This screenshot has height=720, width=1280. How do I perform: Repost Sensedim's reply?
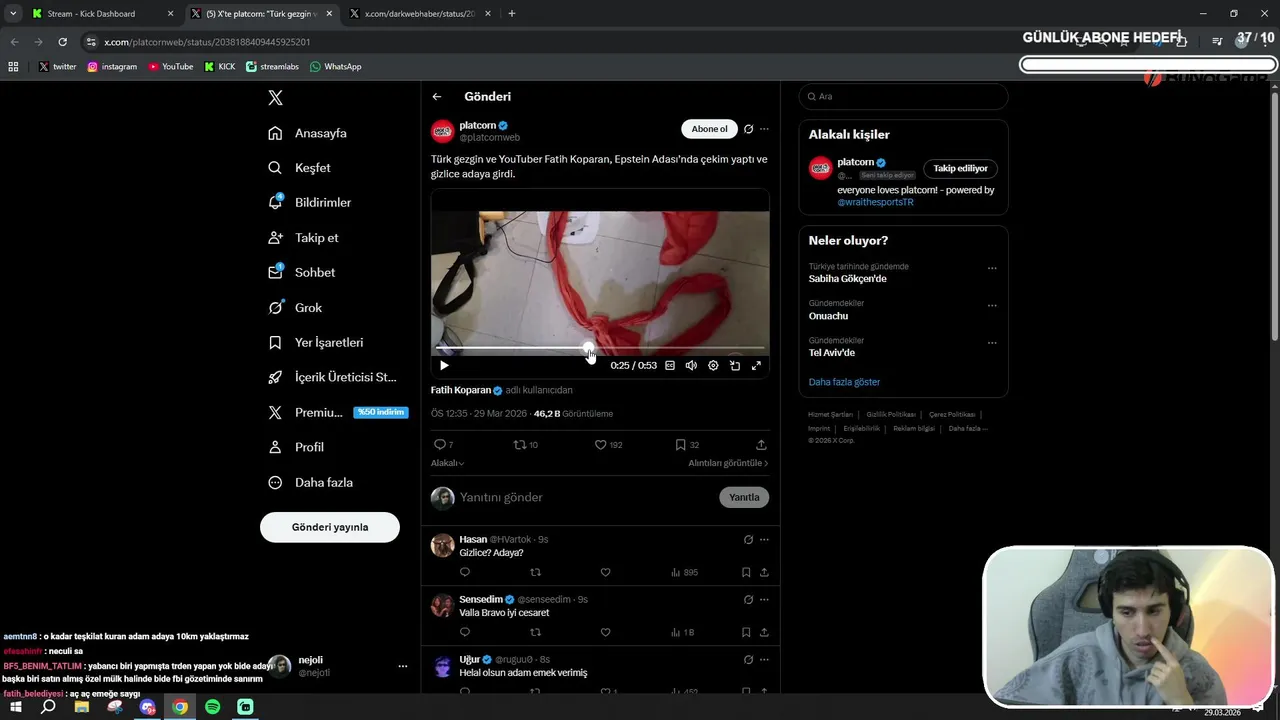point(535,632)
